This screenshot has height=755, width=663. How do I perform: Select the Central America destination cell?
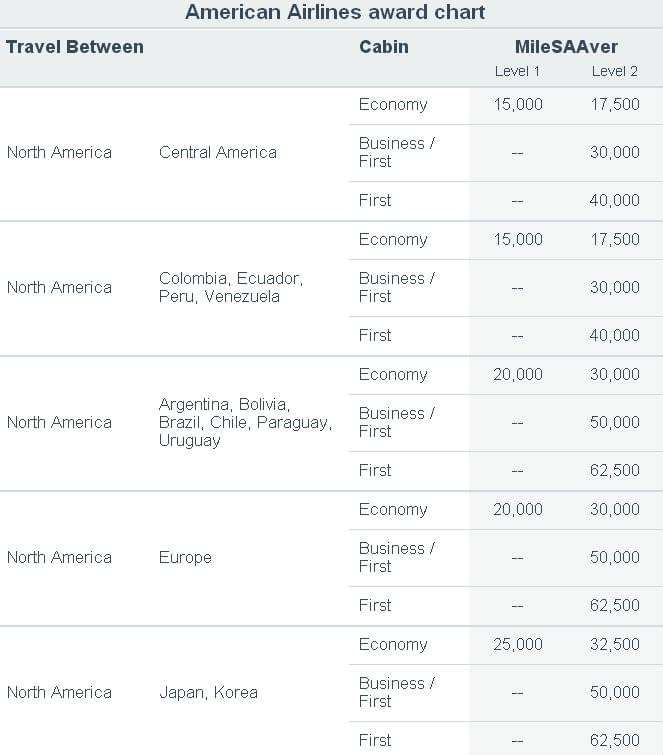(218, 152)
